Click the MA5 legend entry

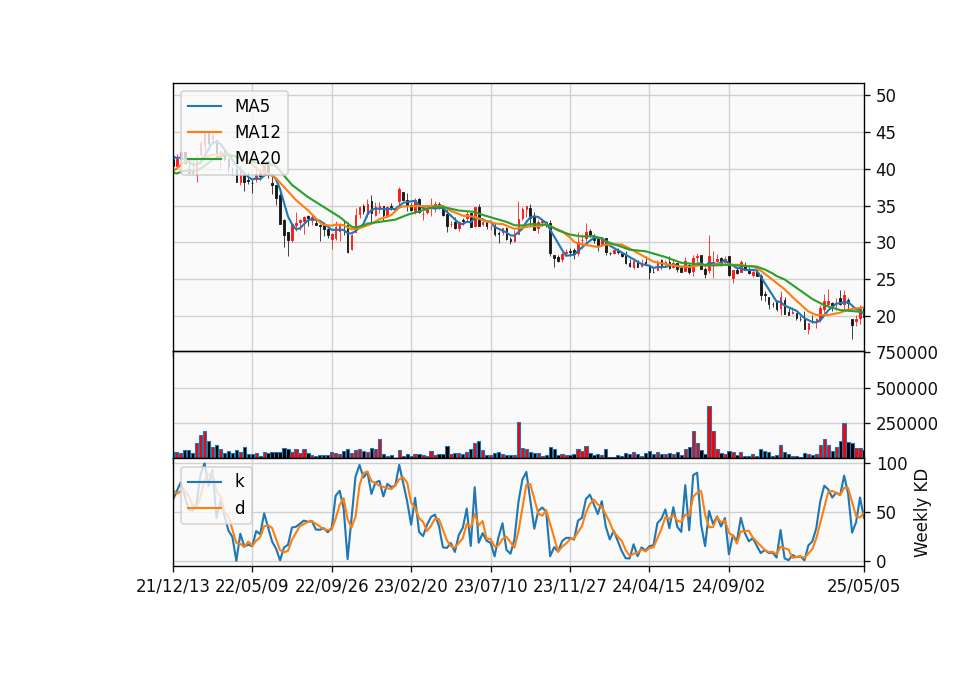[x=228, y=106]
